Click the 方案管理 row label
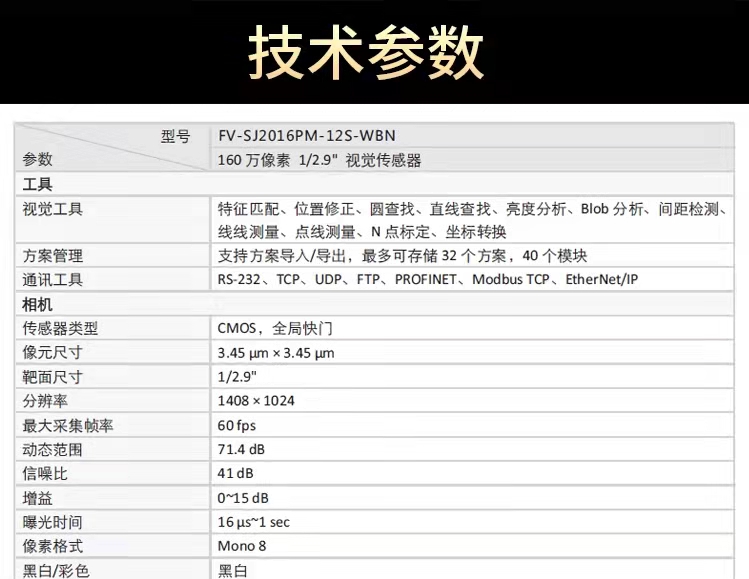Viewport: 749px width, 579px height. 53,256
